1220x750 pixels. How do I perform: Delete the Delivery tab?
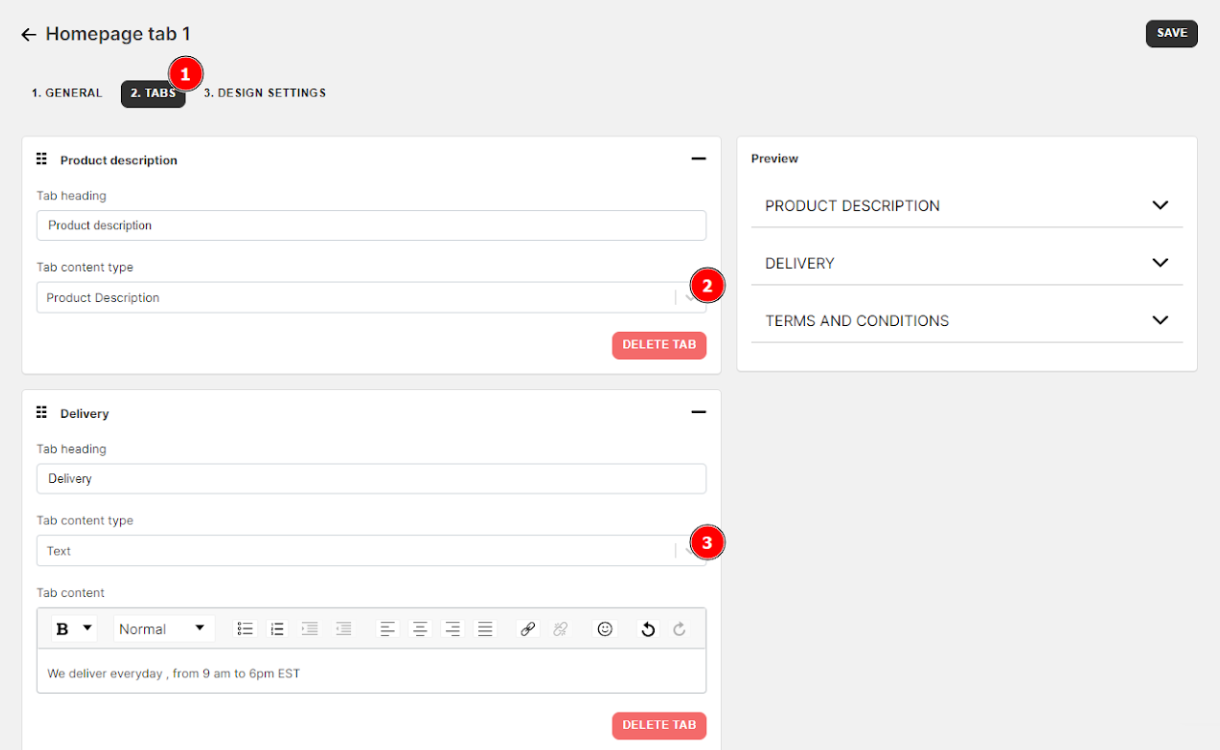[659, 726]
